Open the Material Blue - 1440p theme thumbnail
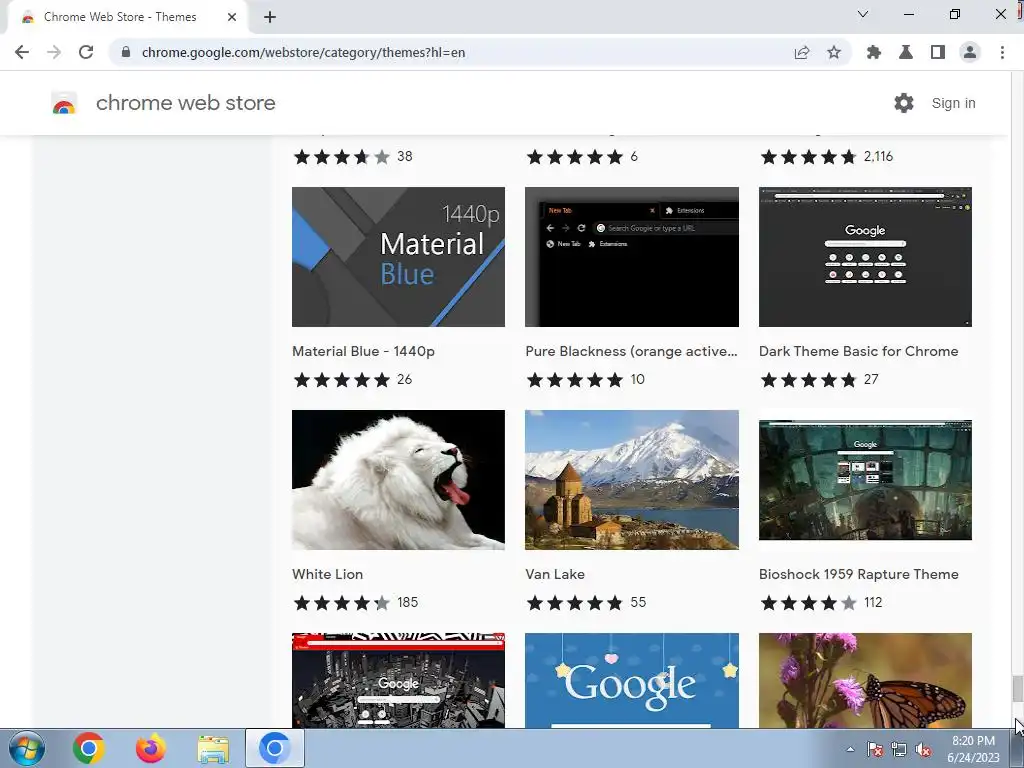Screen dimensions: 1024x768 click(x=398, y=257)
